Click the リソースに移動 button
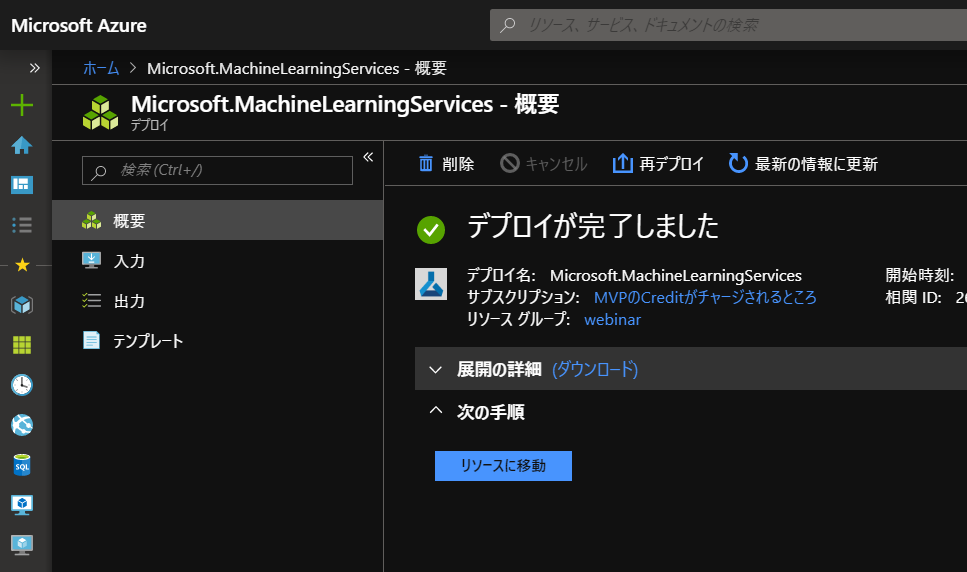The image size is (967, 572). coord(503,466)
